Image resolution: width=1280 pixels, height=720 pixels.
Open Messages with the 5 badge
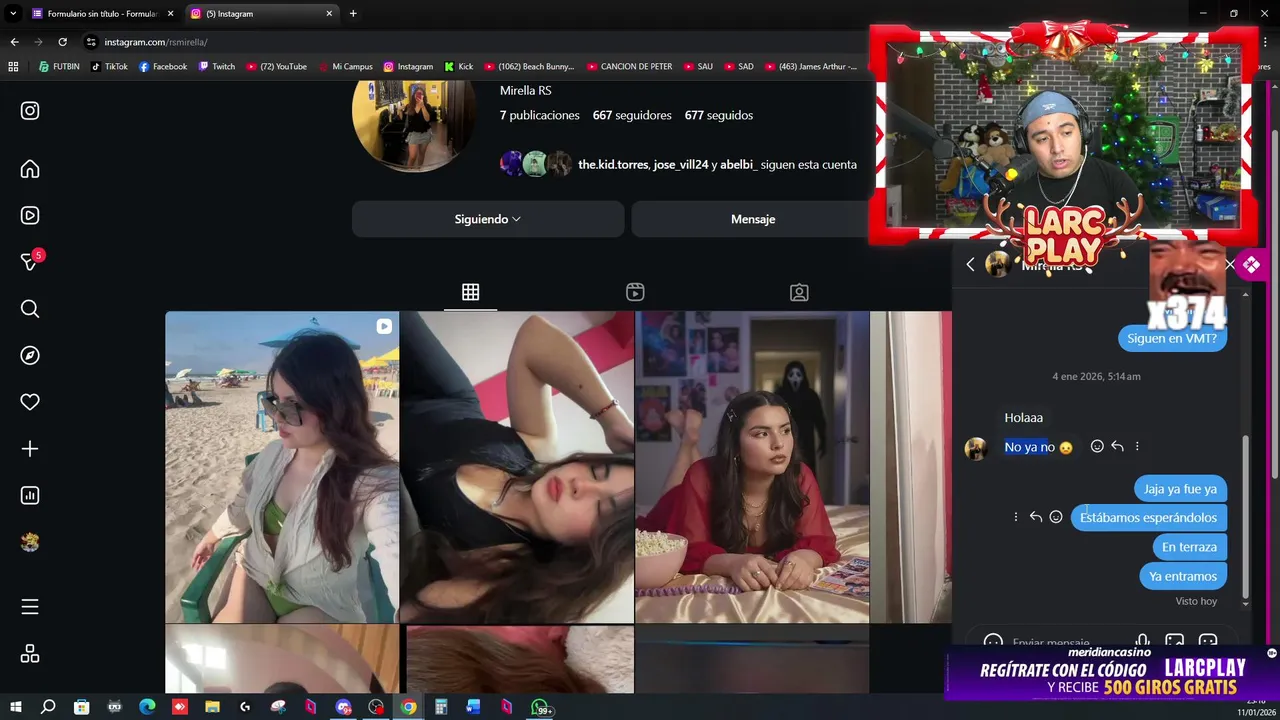tap(31, 261)
